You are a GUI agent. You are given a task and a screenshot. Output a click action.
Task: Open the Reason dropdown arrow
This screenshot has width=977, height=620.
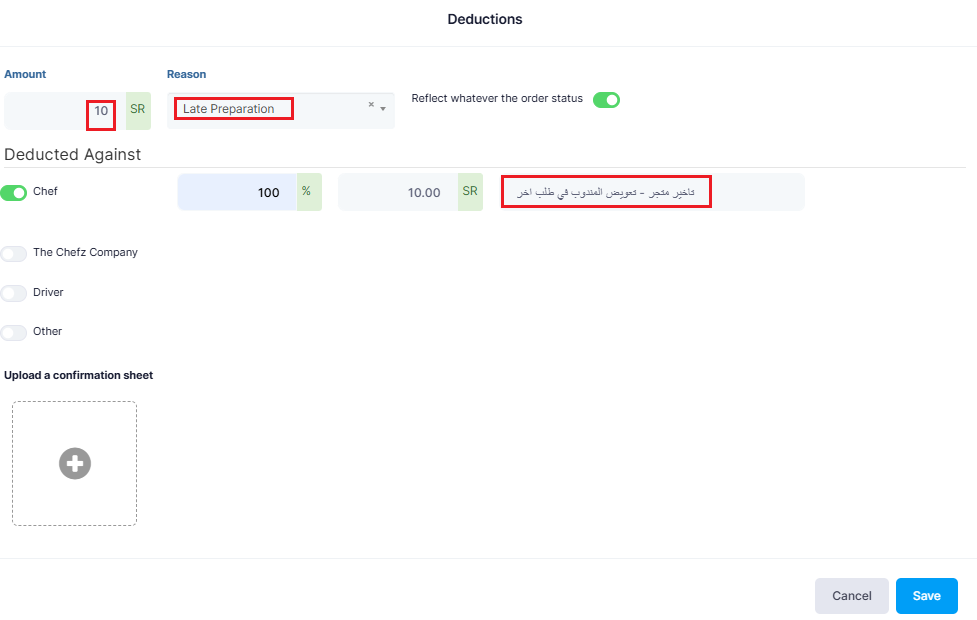tap(383, 109)
